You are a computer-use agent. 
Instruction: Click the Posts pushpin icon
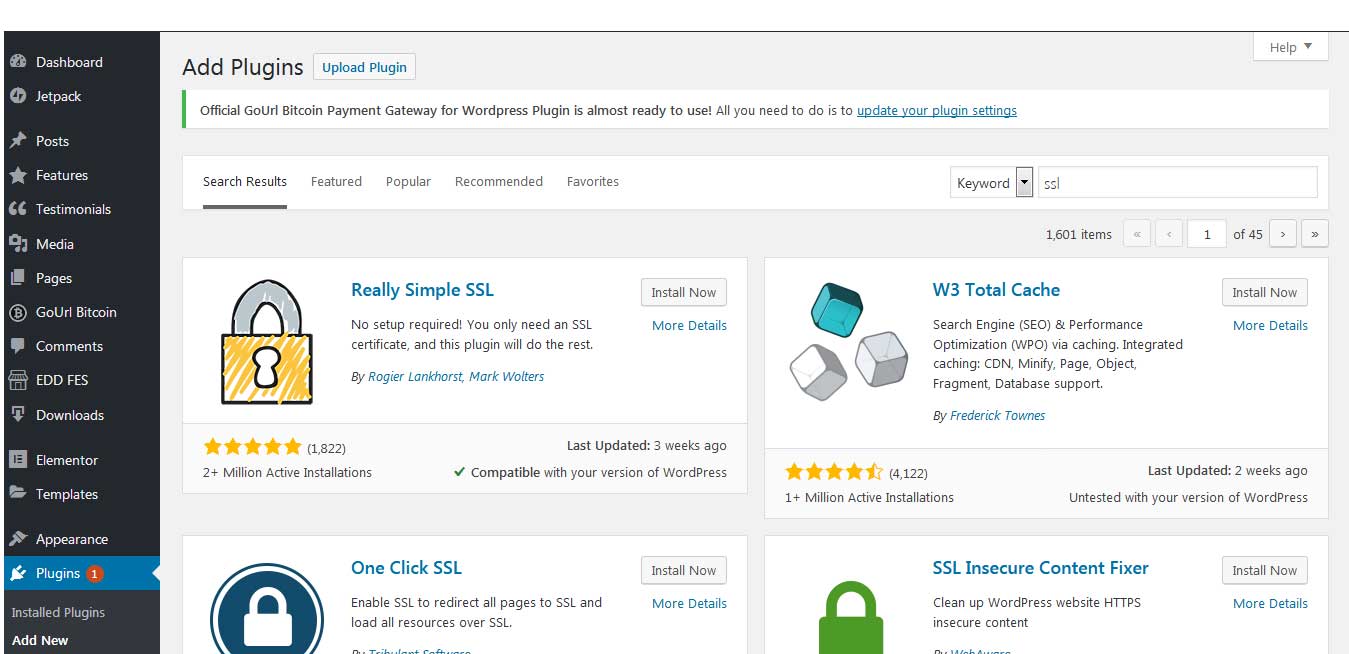[18, 141]
